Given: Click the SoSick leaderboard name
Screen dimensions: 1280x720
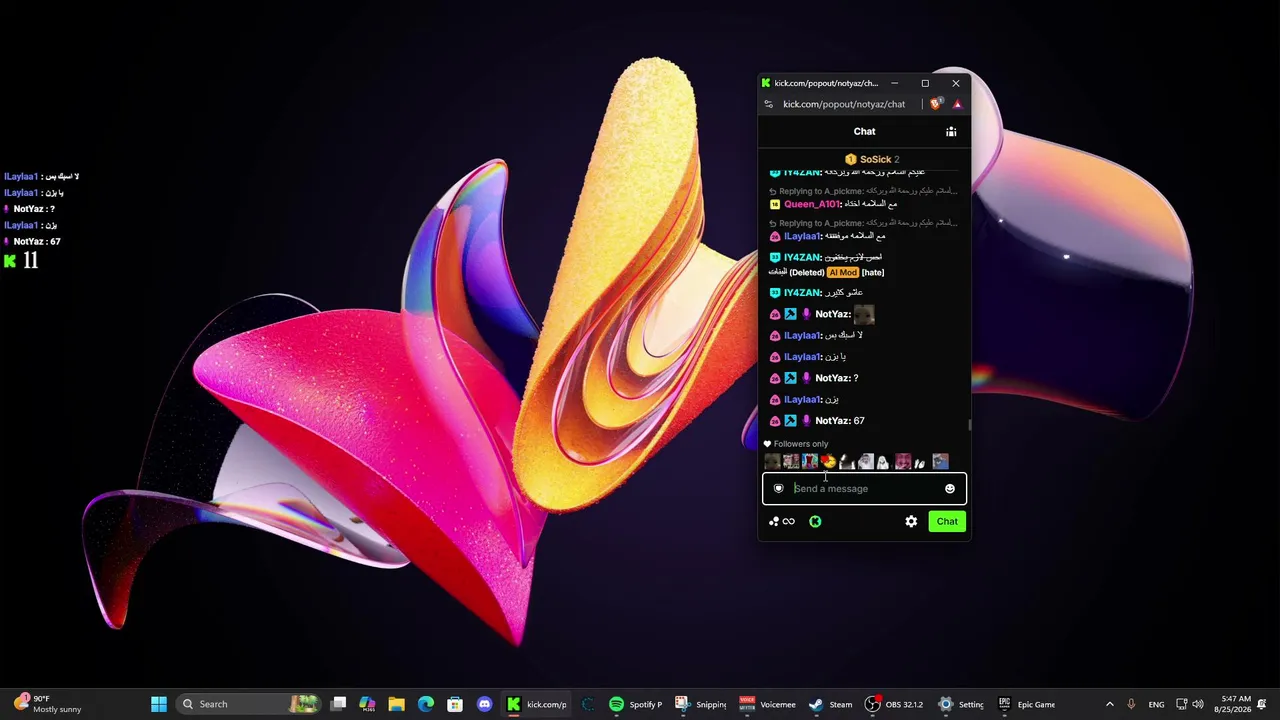Looking at the screenshot, I should [x=875, y=159].
